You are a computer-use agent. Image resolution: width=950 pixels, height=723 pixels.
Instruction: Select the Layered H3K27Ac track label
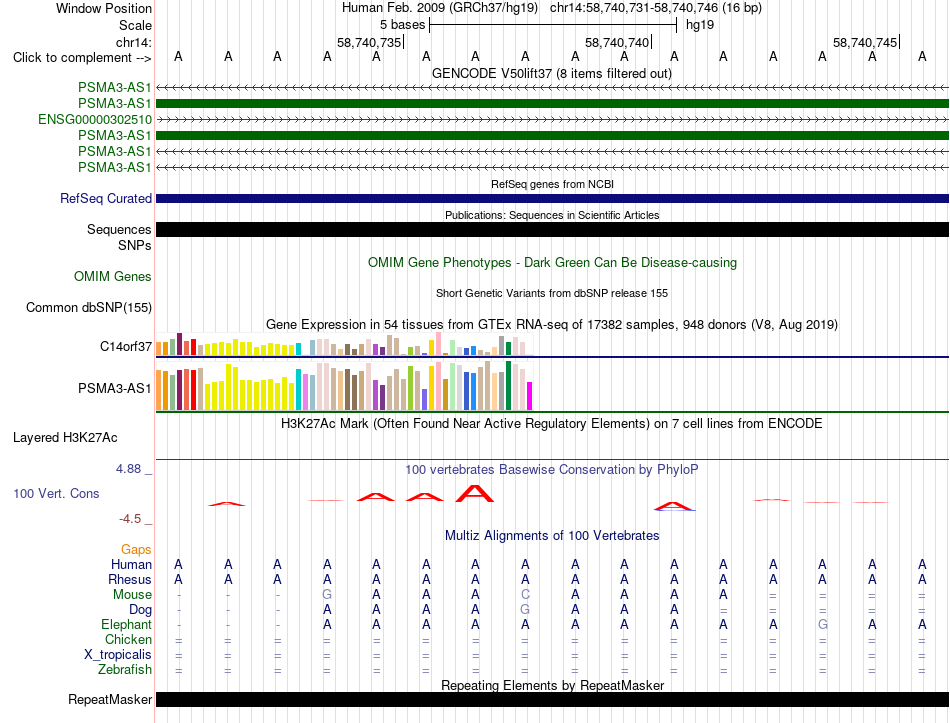pyautogui.click(x=65, y=438)
